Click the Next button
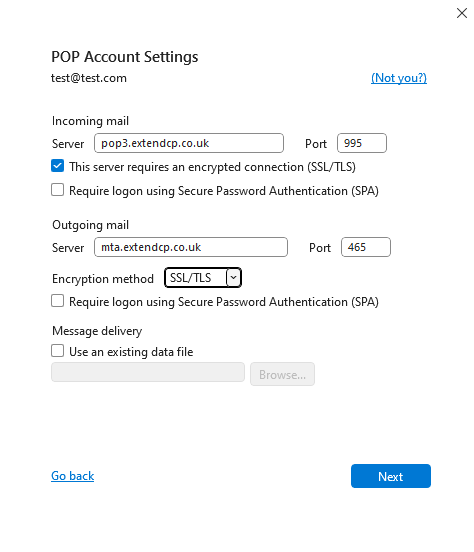Viewport: 474px width, 552px height. click(391, 476)
